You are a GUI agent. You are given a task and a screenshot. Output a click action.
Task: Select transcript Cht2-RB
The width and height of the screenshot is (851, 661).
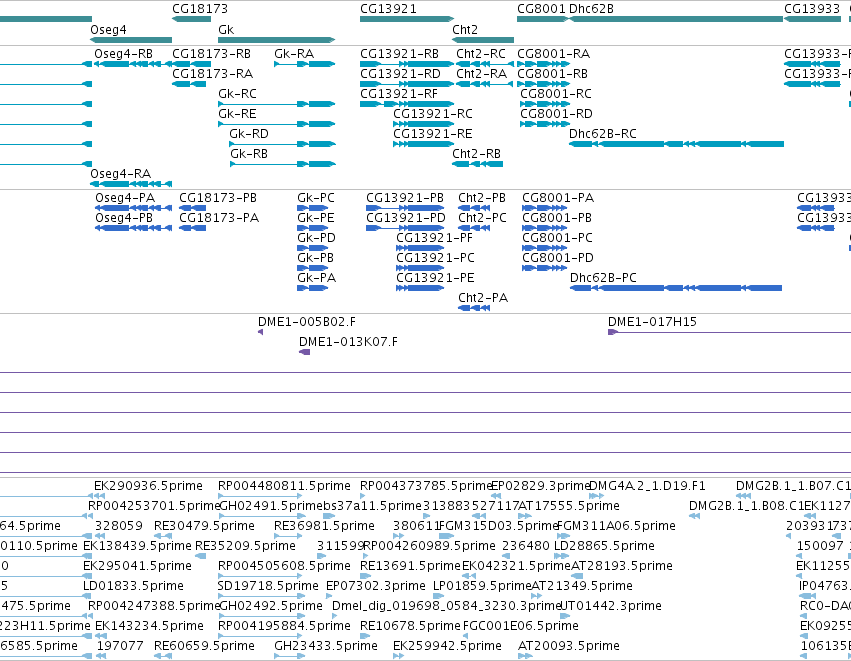click(478, 164)
